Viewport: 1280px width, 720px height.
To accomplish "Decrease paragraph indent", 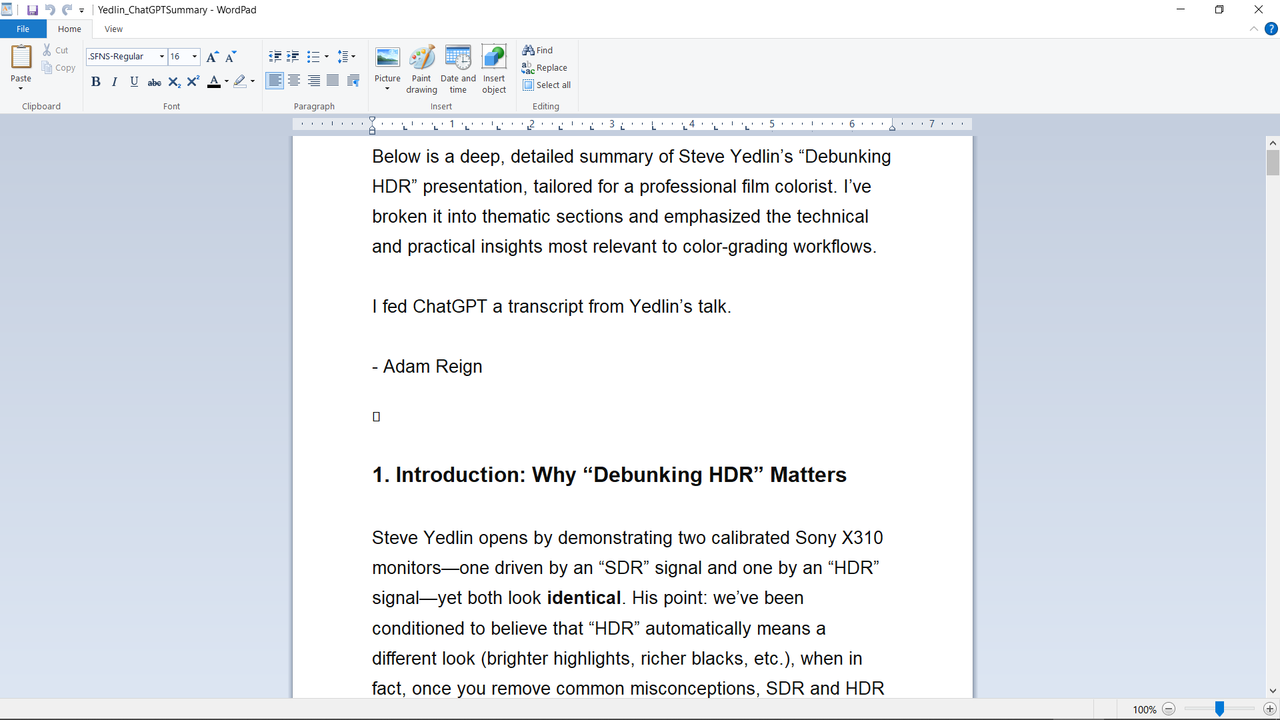I will tap(275, 57).
